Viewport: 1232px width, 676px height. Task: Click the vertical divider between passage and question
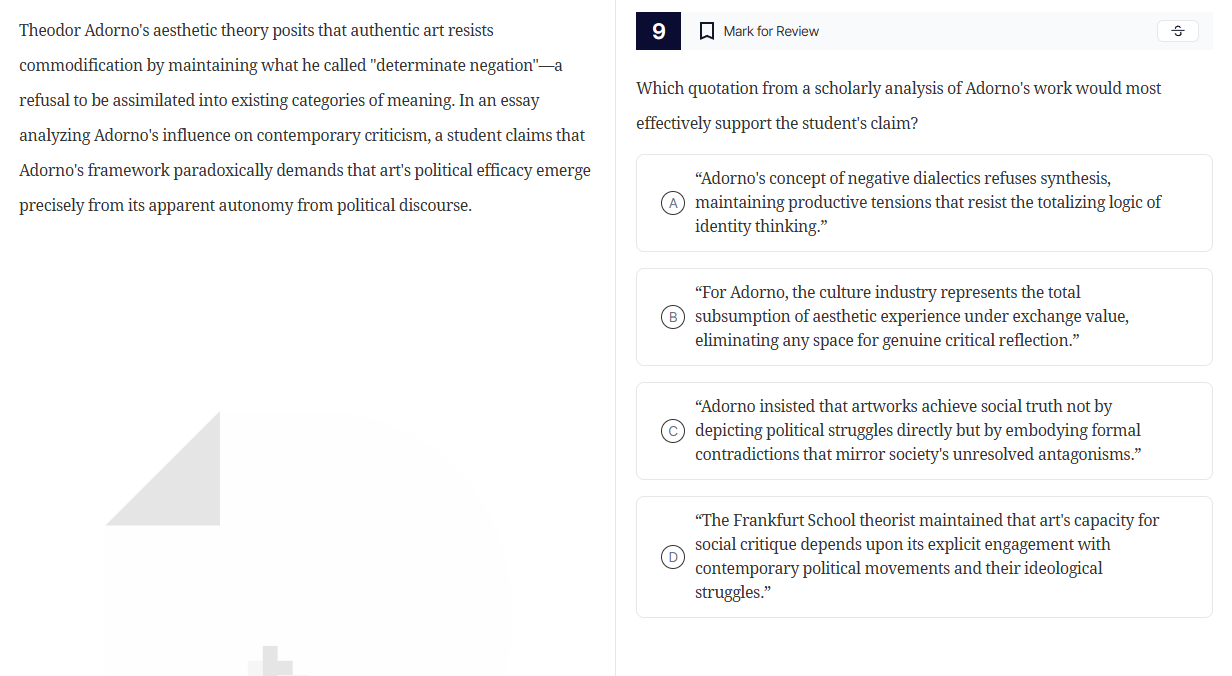point(615,338)
